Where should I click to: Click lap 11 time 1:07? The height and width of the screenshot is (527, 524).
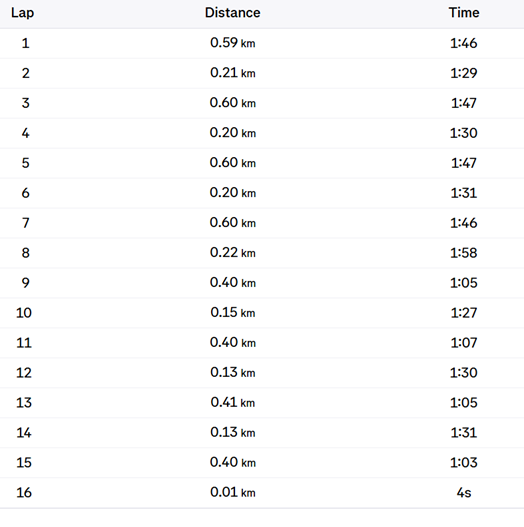click(x=464, y=342)
